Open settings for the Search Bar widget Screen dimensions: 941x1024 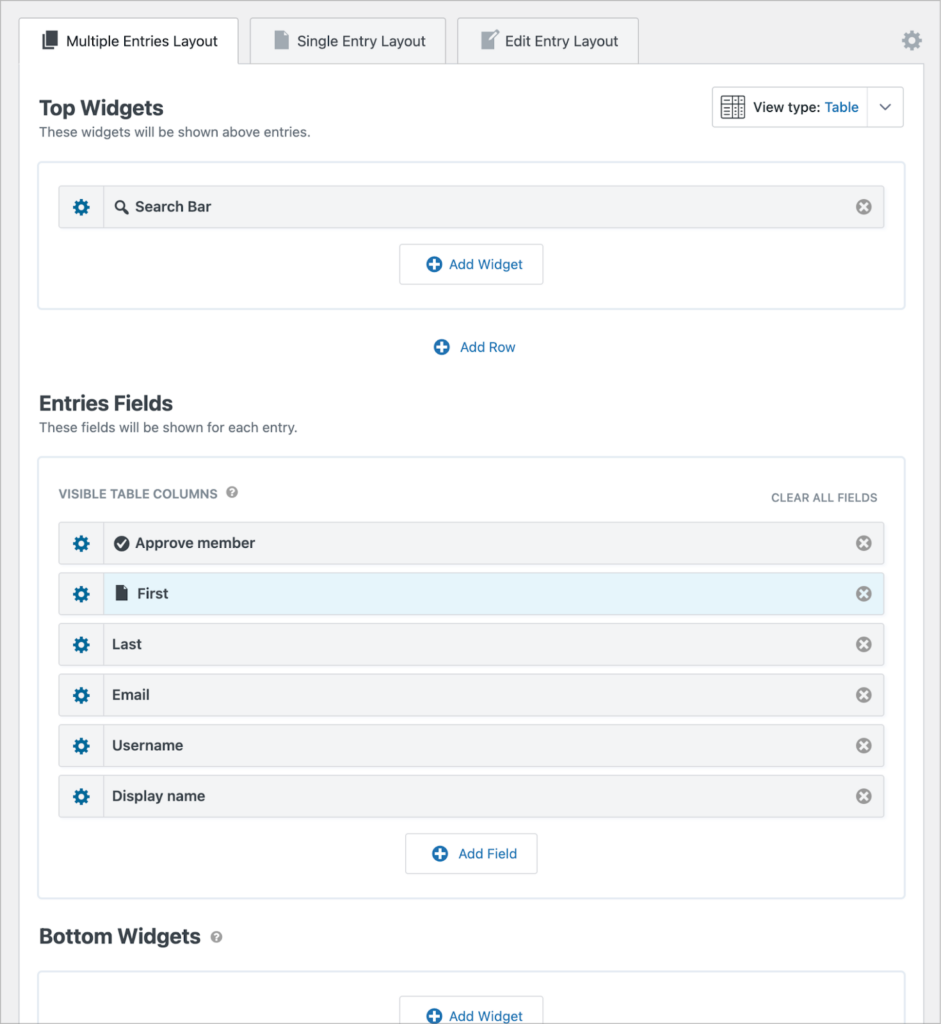tap(81, 207)
